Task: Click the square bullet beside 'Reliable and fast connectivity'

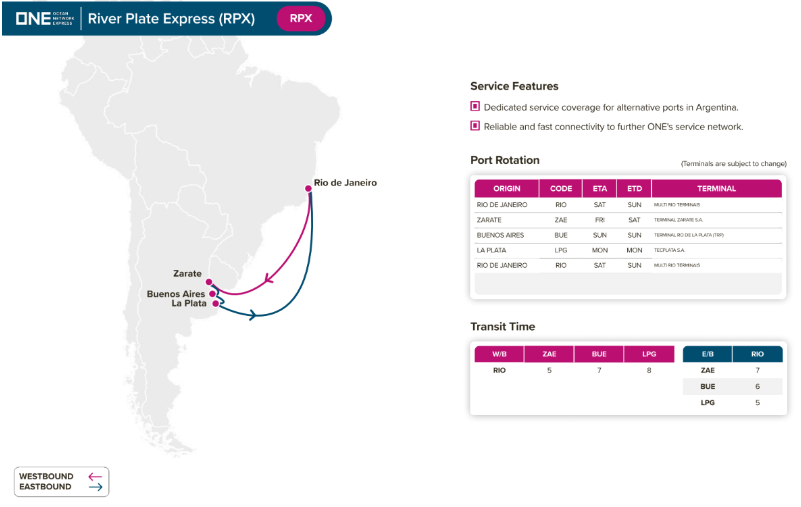Action: click(x=475, y=126)
